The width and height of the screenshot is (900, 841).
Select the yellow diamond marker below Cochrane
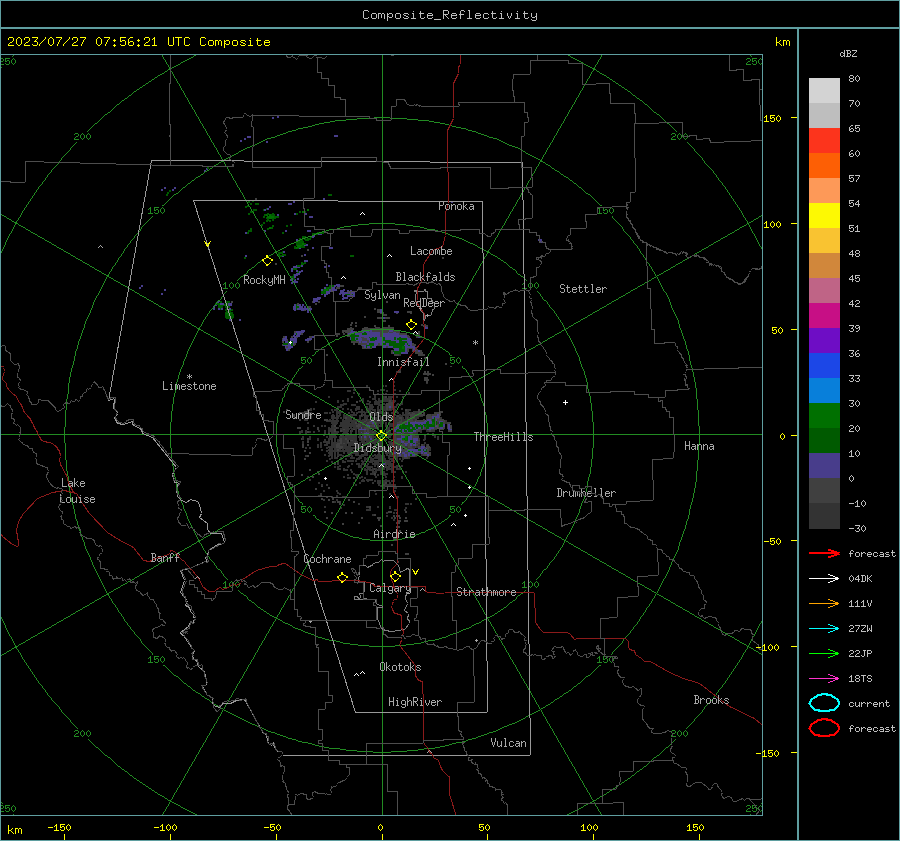[x=342, y=577]
